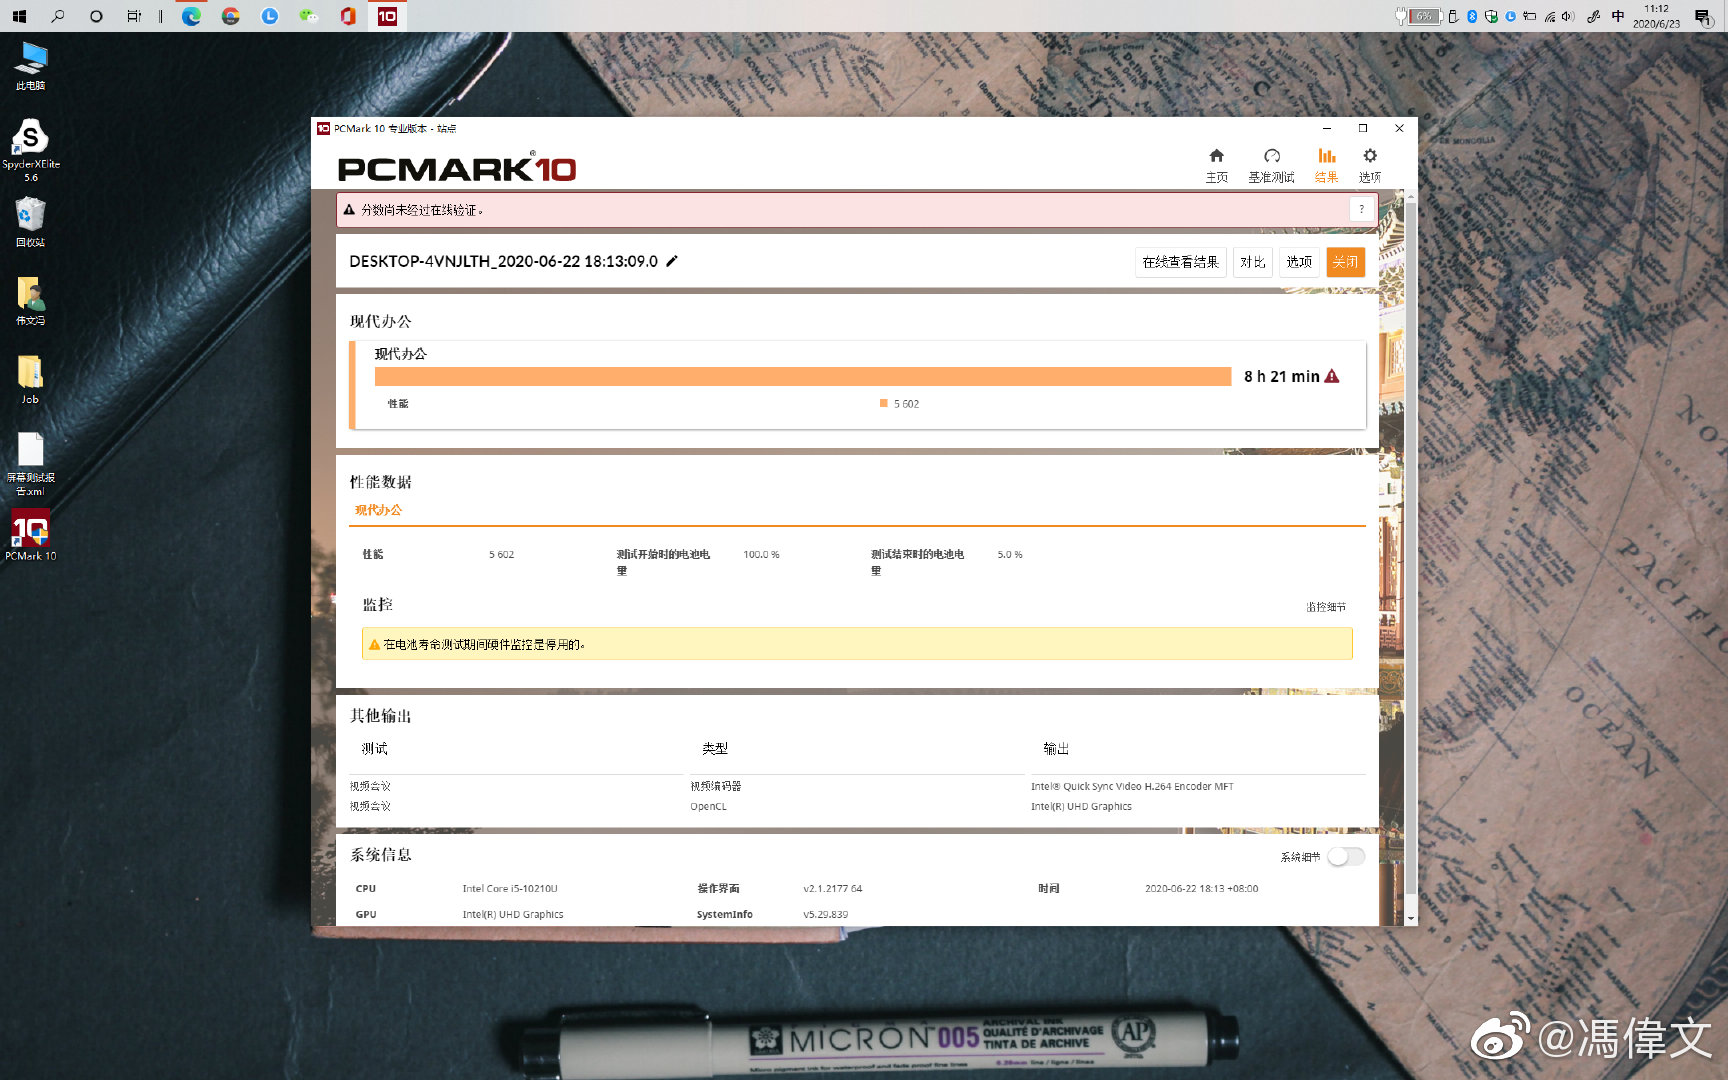Click the yellow warning icon in the monitoring notice
Image resolution: width=1728 pixels, height=1080 pixels.
[x=374, y=645]
